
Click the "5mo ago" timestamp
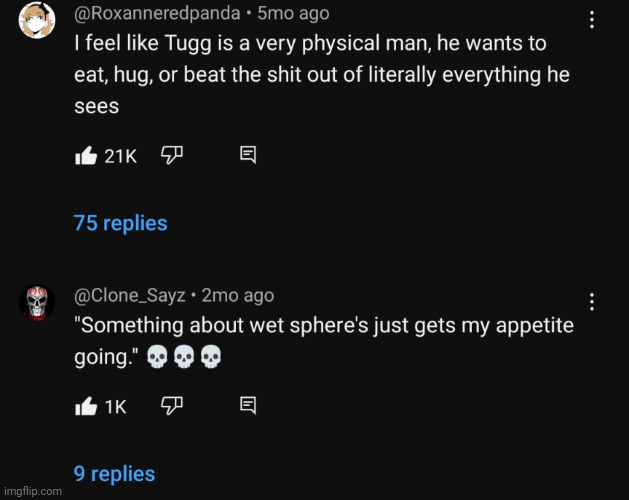(293, 14)
